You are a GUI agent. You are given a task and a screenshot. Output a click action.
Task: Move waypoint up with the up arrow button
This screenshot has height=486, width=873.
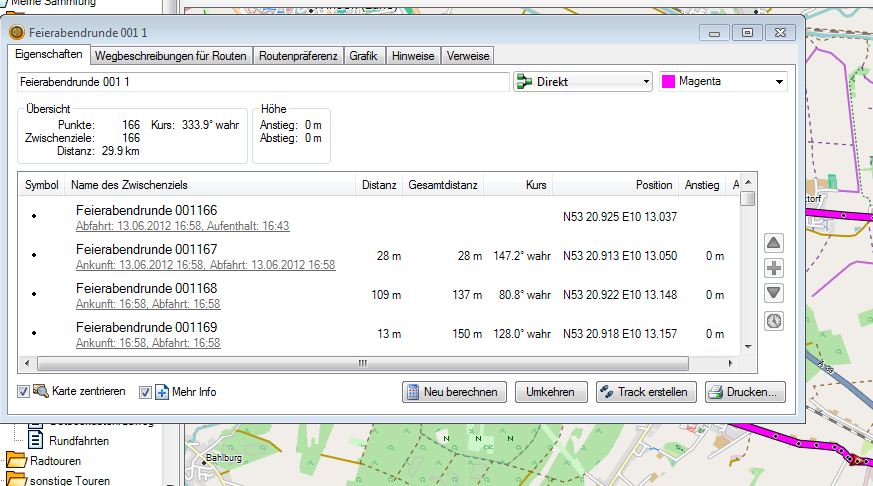pos(774,243)
